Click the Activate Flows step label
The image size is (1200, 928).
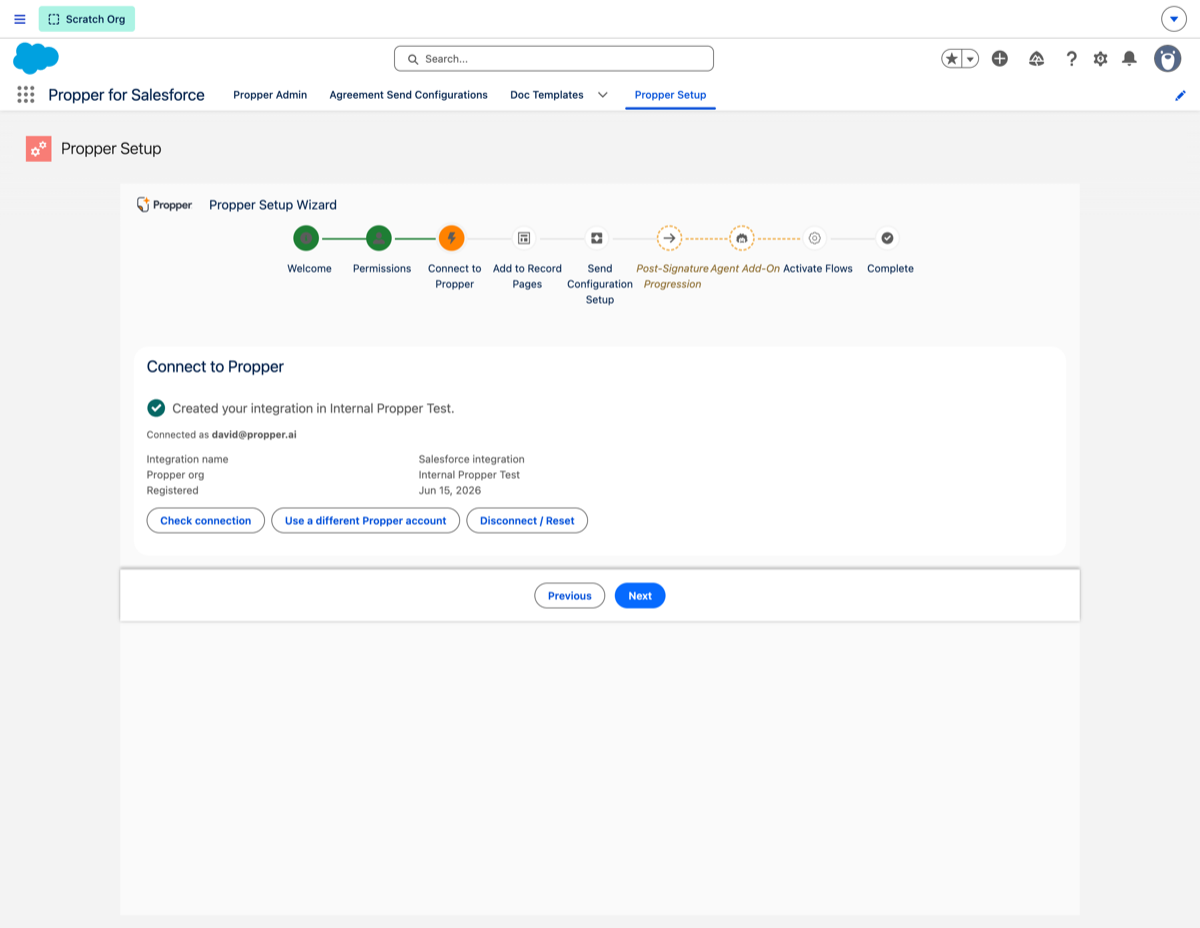(818, 269)
